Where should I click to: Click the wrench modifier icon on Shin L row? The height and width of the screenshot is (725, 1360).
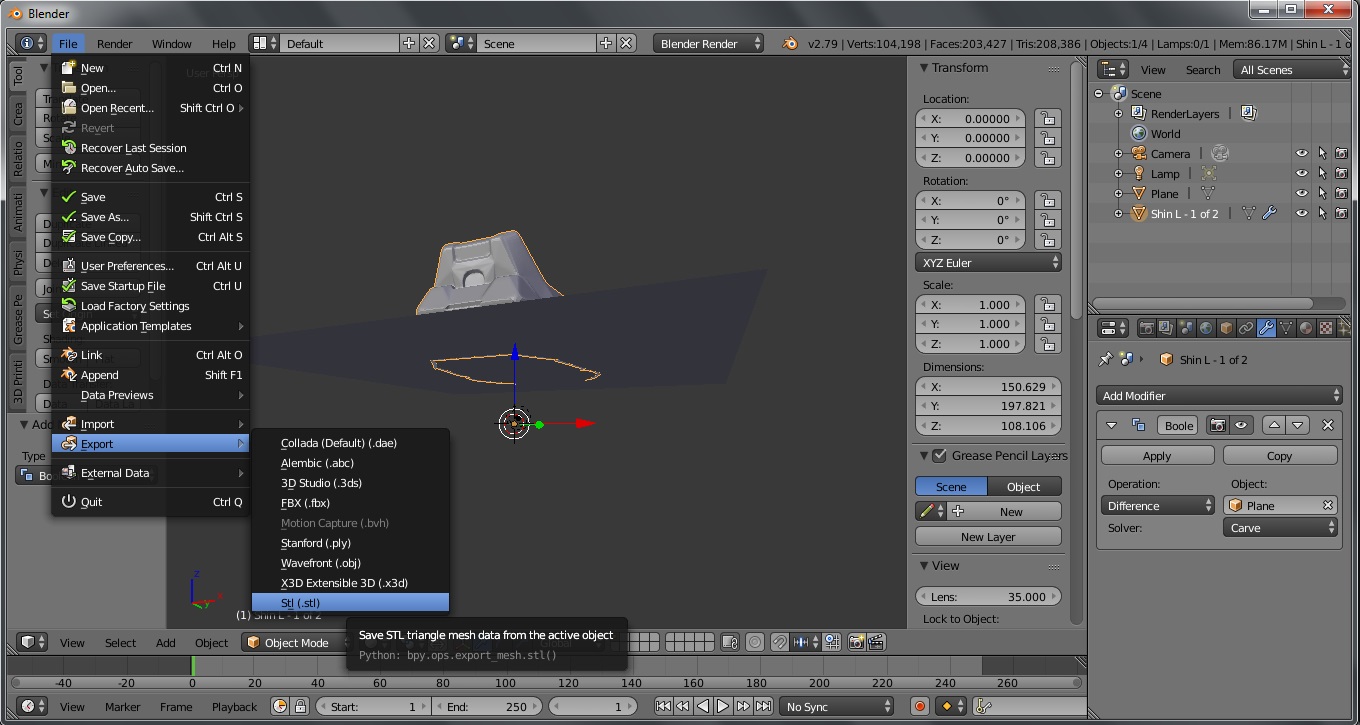[x=1269, y=213]
